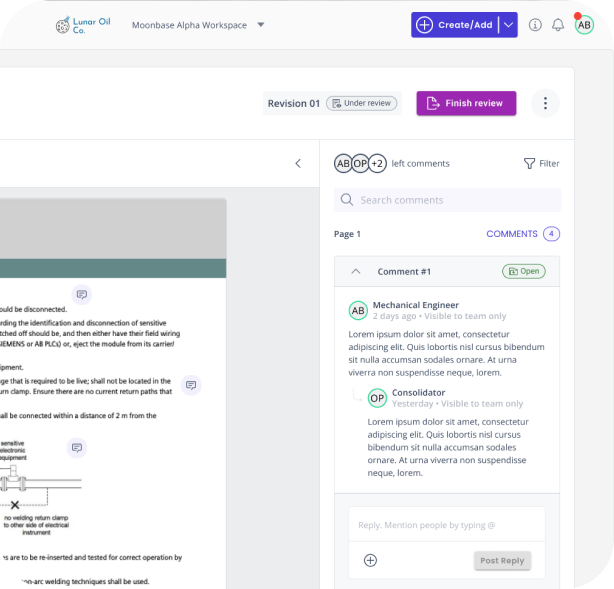The width and height of the screenshot is (614, 589).
Task: Click the comments count badge 4
Action: click(x=551, y=234)
